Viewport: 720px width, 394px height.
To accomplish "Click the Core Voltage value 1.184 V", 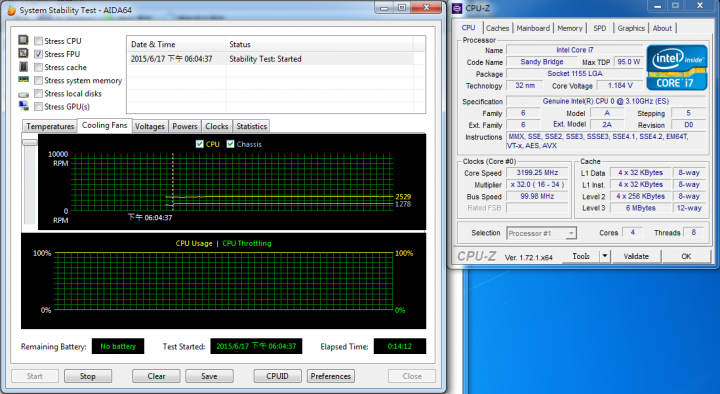I will pyautogui.click(x=620, y=85).
